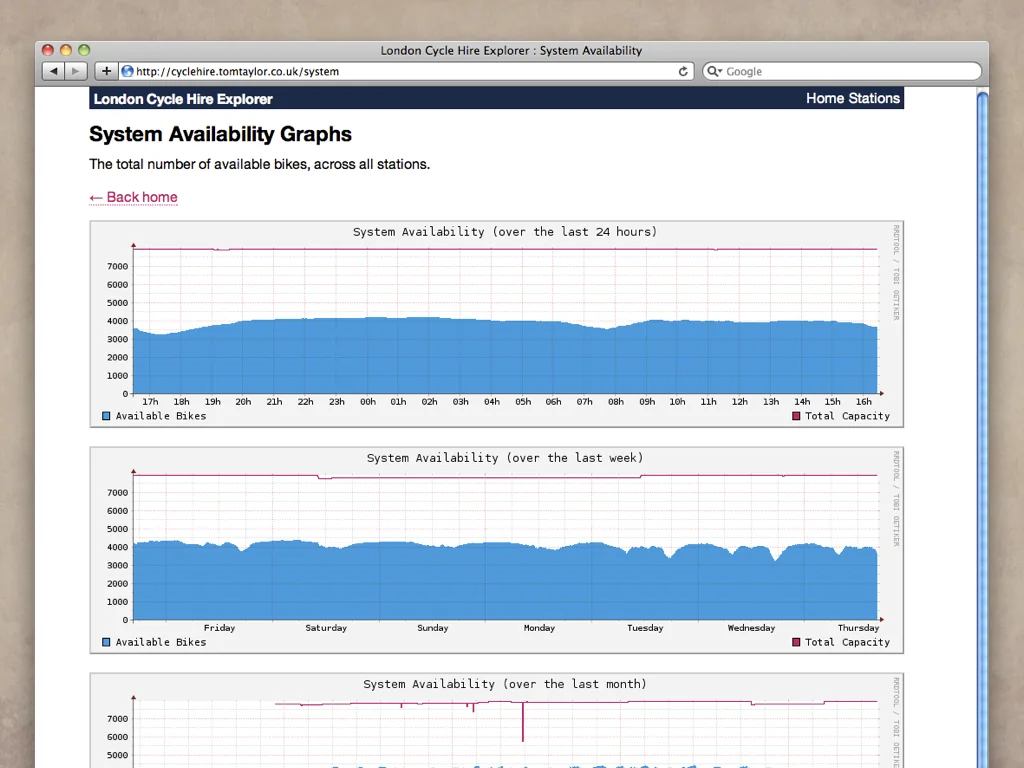Click the last week graph title text
This screenshot has height=768, width=1024.
click(505, 458)
